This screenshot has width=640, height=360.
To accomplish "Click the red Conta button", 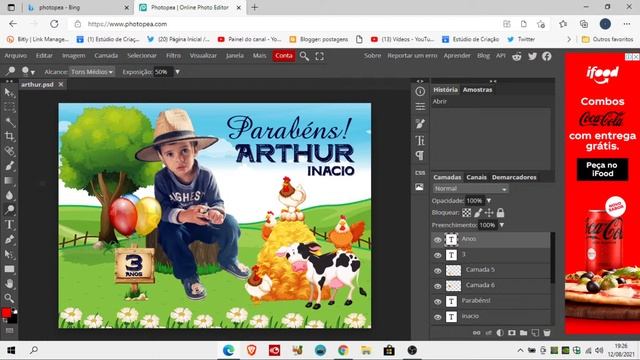I will 284,56.
